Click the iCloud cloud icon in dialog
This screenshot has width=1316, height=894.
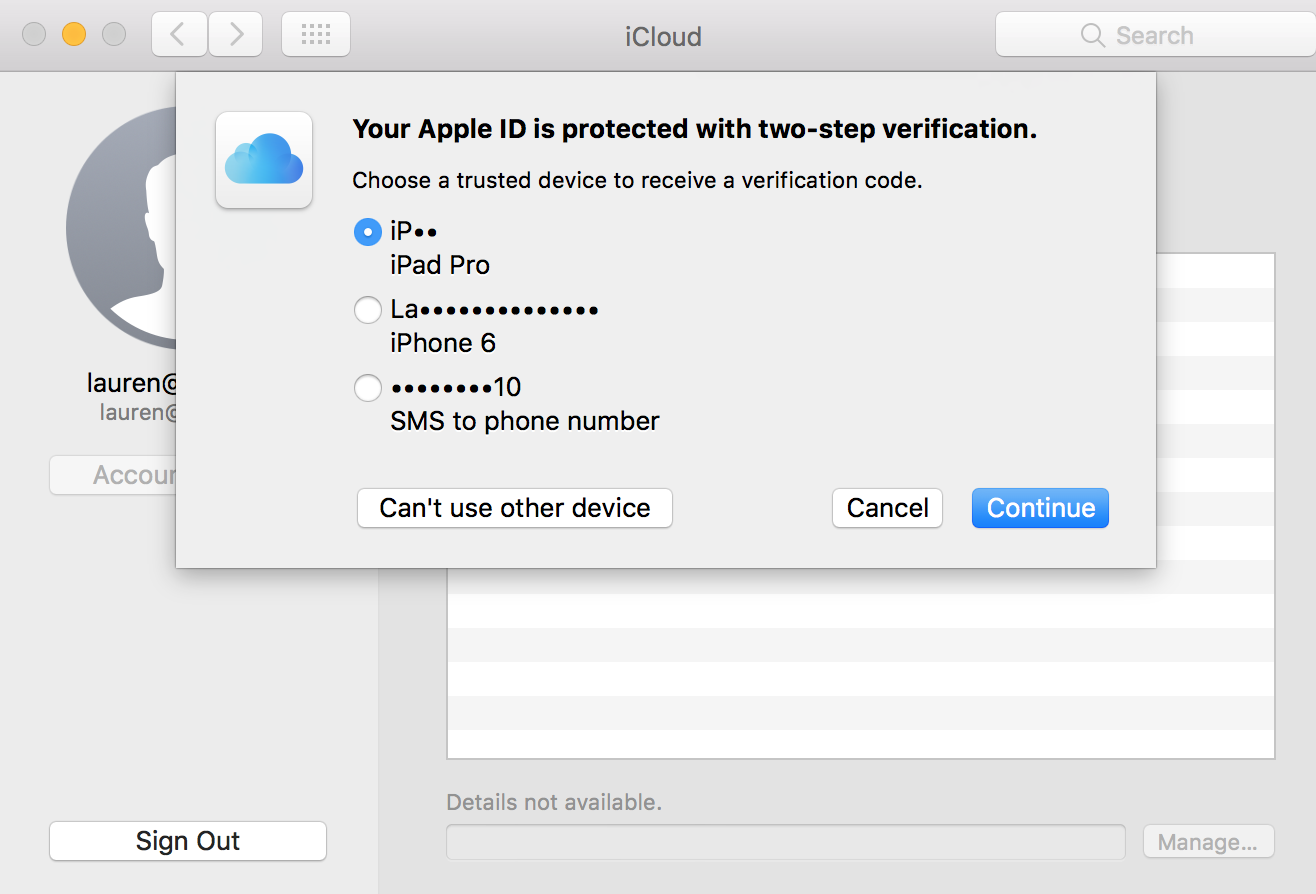(x=264, y=160)
